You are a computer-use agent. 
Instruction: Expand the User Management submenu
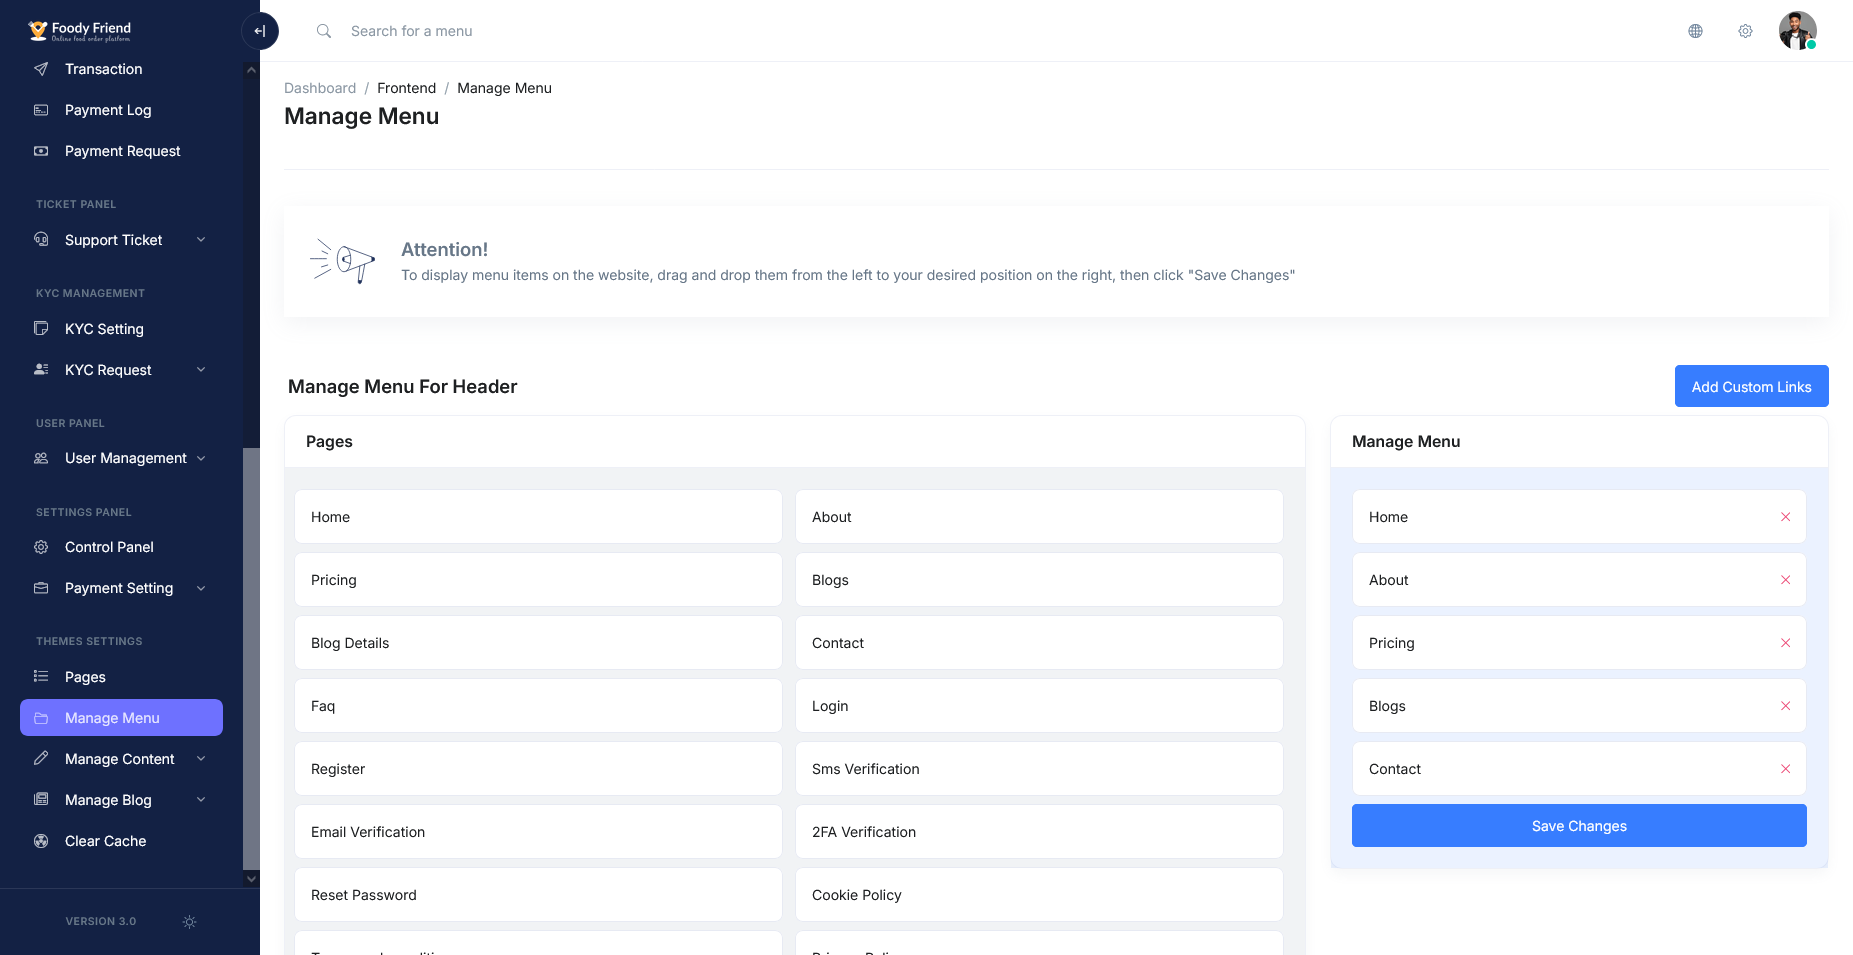pos(201,458)
